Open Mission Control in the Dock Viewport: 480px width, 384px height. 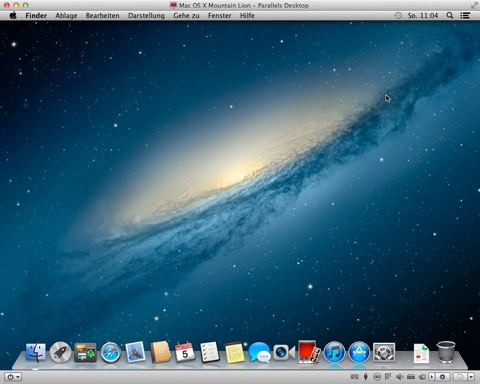click(x=85, y=353)
